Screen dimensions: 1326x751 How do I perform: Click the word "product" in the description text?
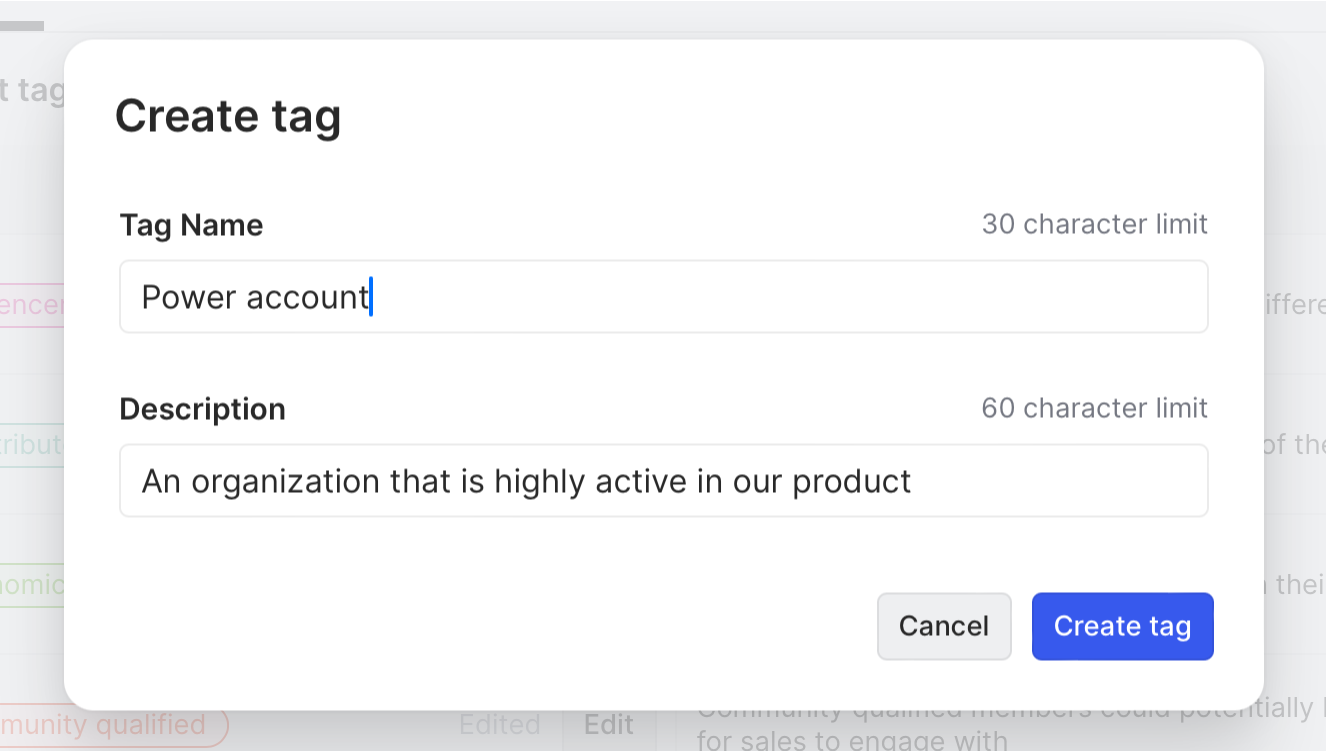(851, 481)
